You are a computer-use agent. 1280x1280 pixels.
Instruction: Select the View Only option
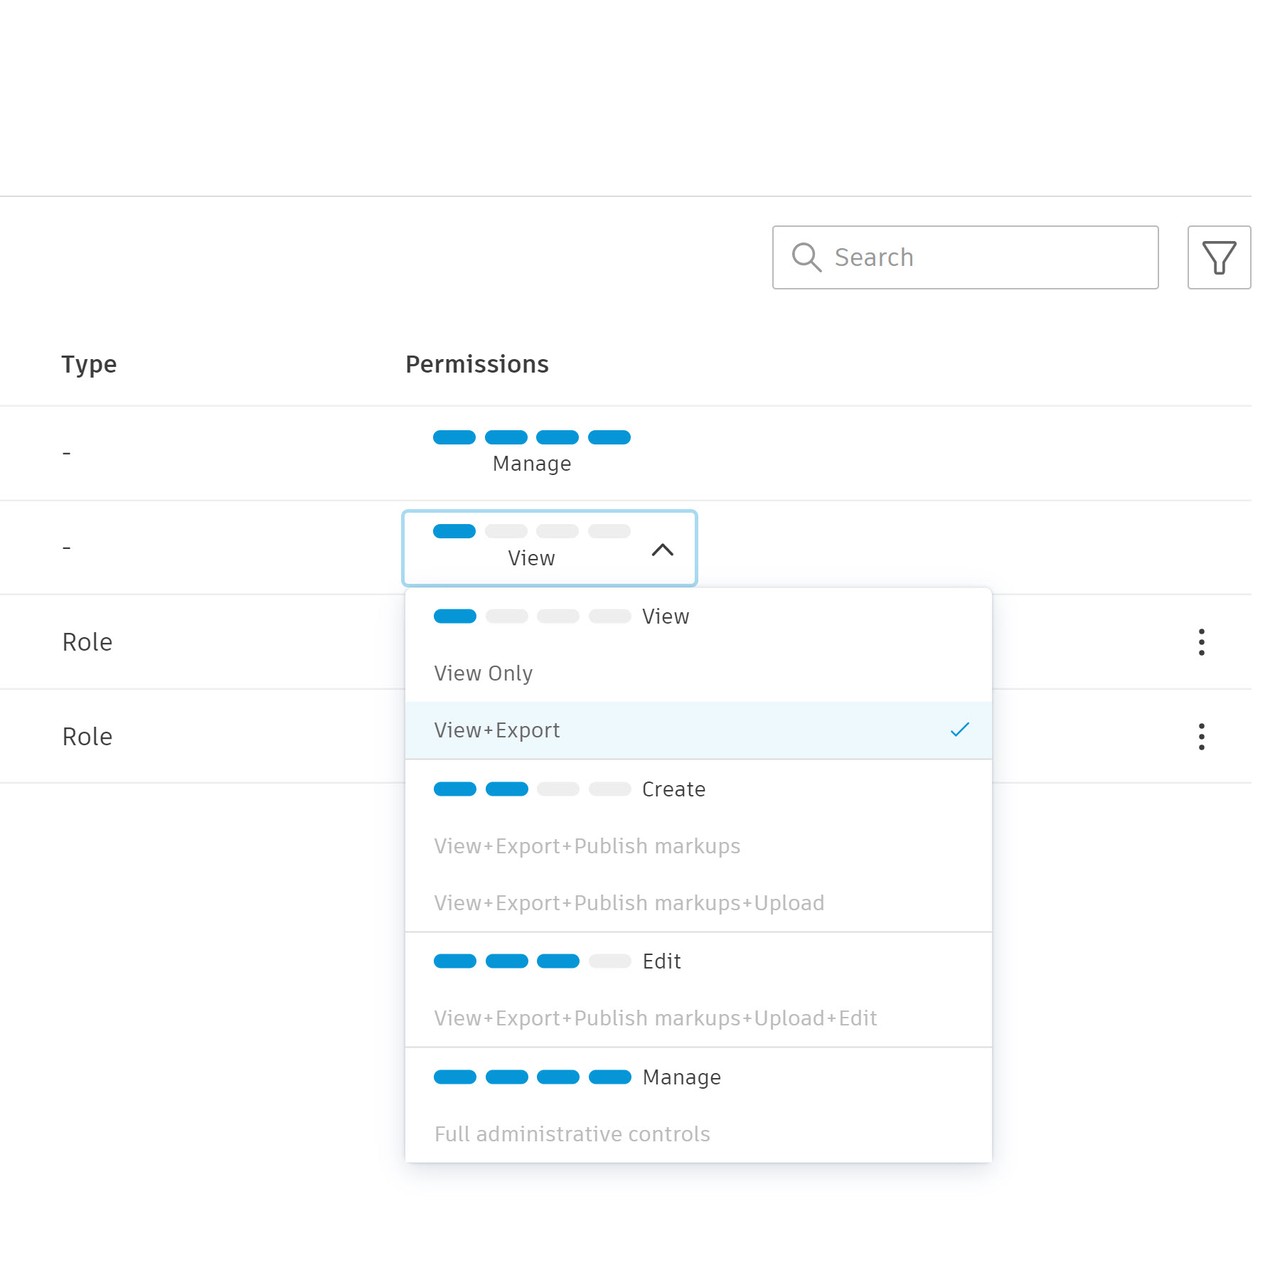(x=698, y=673)
